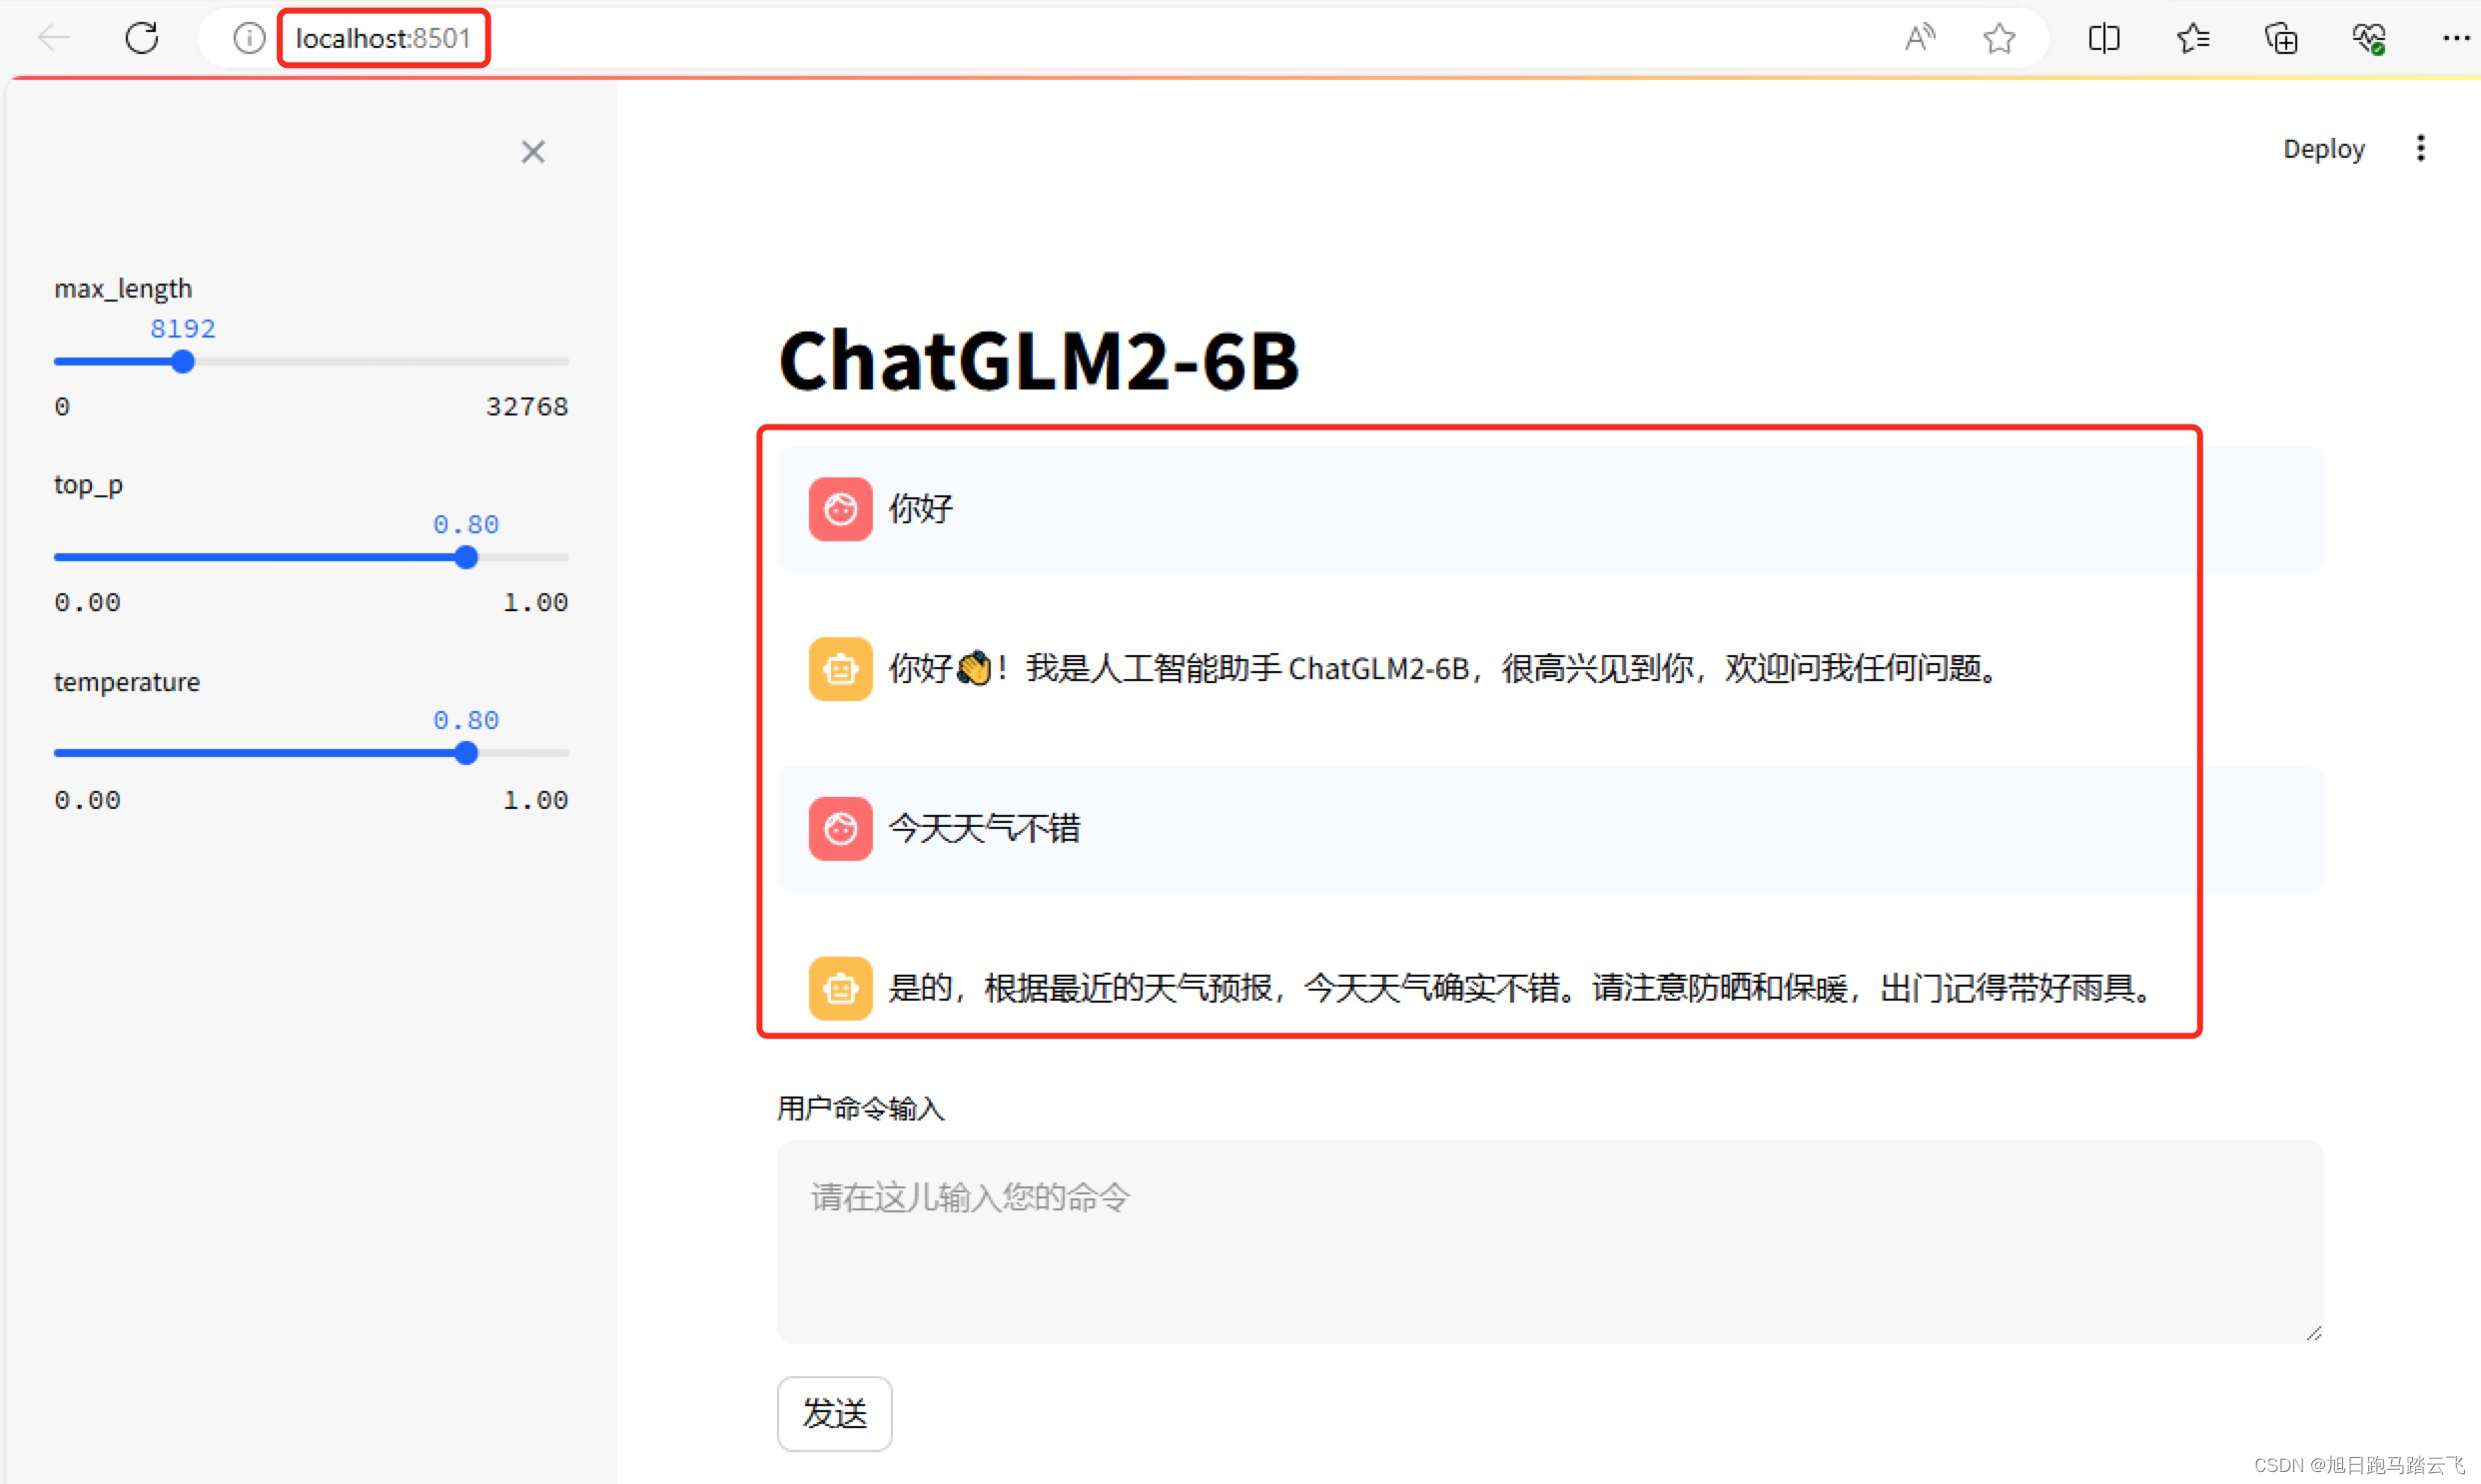This screenshot has height=1484, width=2481.
Task: Open the read aloud icon
Action: tap(1919, 38)
